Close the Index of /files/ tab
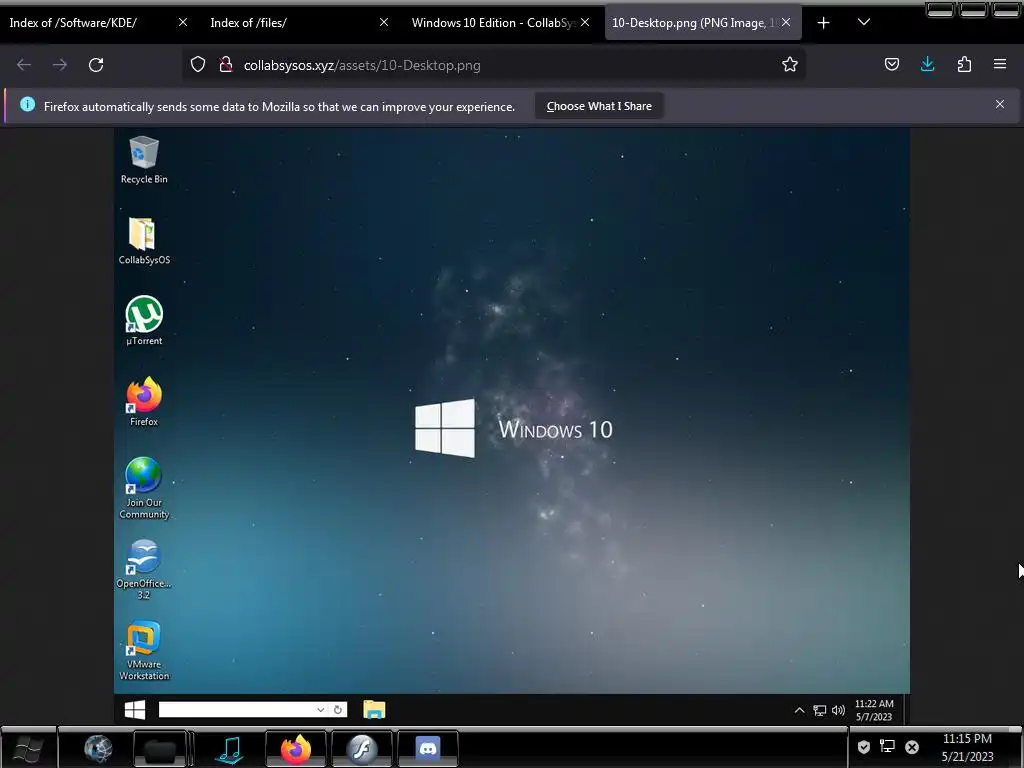Viewport: 1024px width, 768px height. pos(384,22)
